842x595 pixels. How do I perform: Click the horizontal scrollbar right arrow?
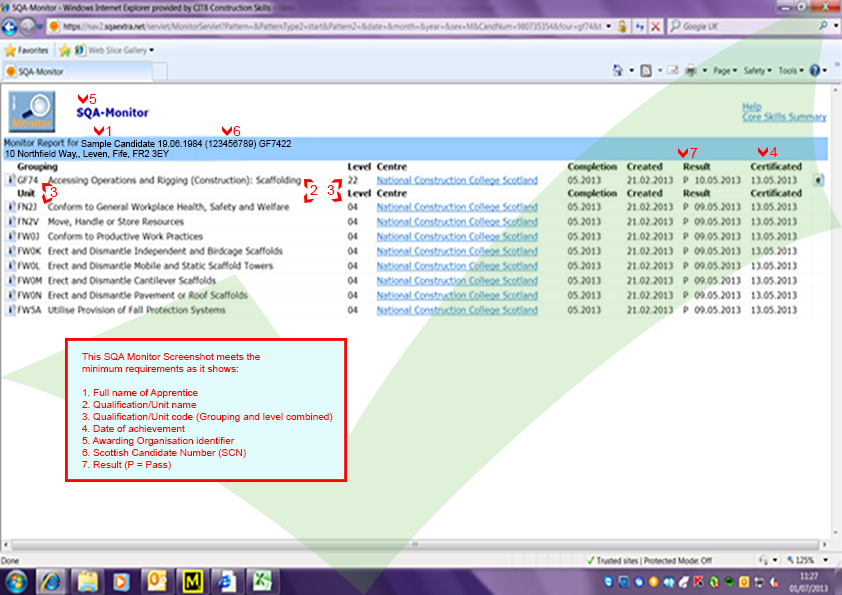pos(824,545)
